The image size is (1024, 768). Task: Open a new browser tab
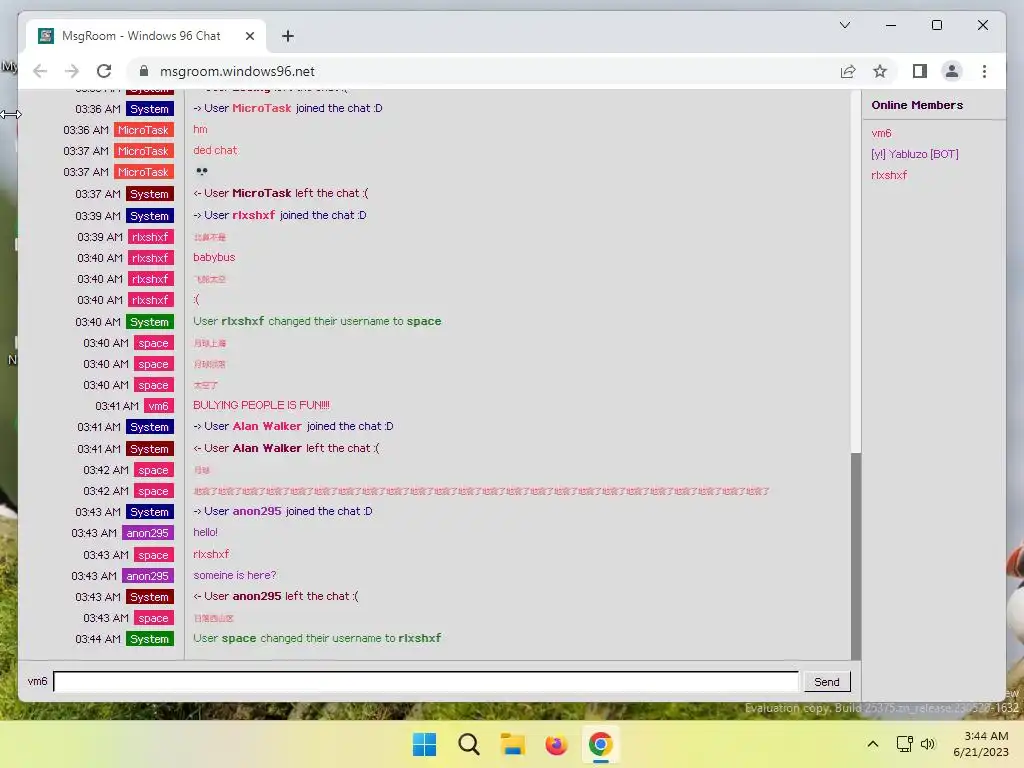tap(288, 36)
